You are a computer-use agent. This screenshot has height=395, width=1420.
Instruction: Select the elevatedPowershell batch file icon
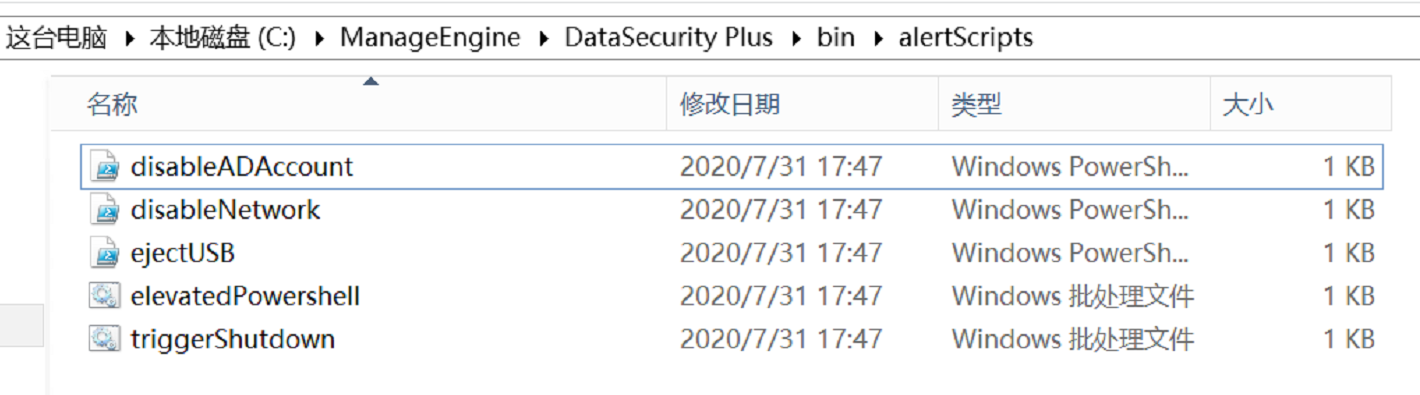[105, 296]
